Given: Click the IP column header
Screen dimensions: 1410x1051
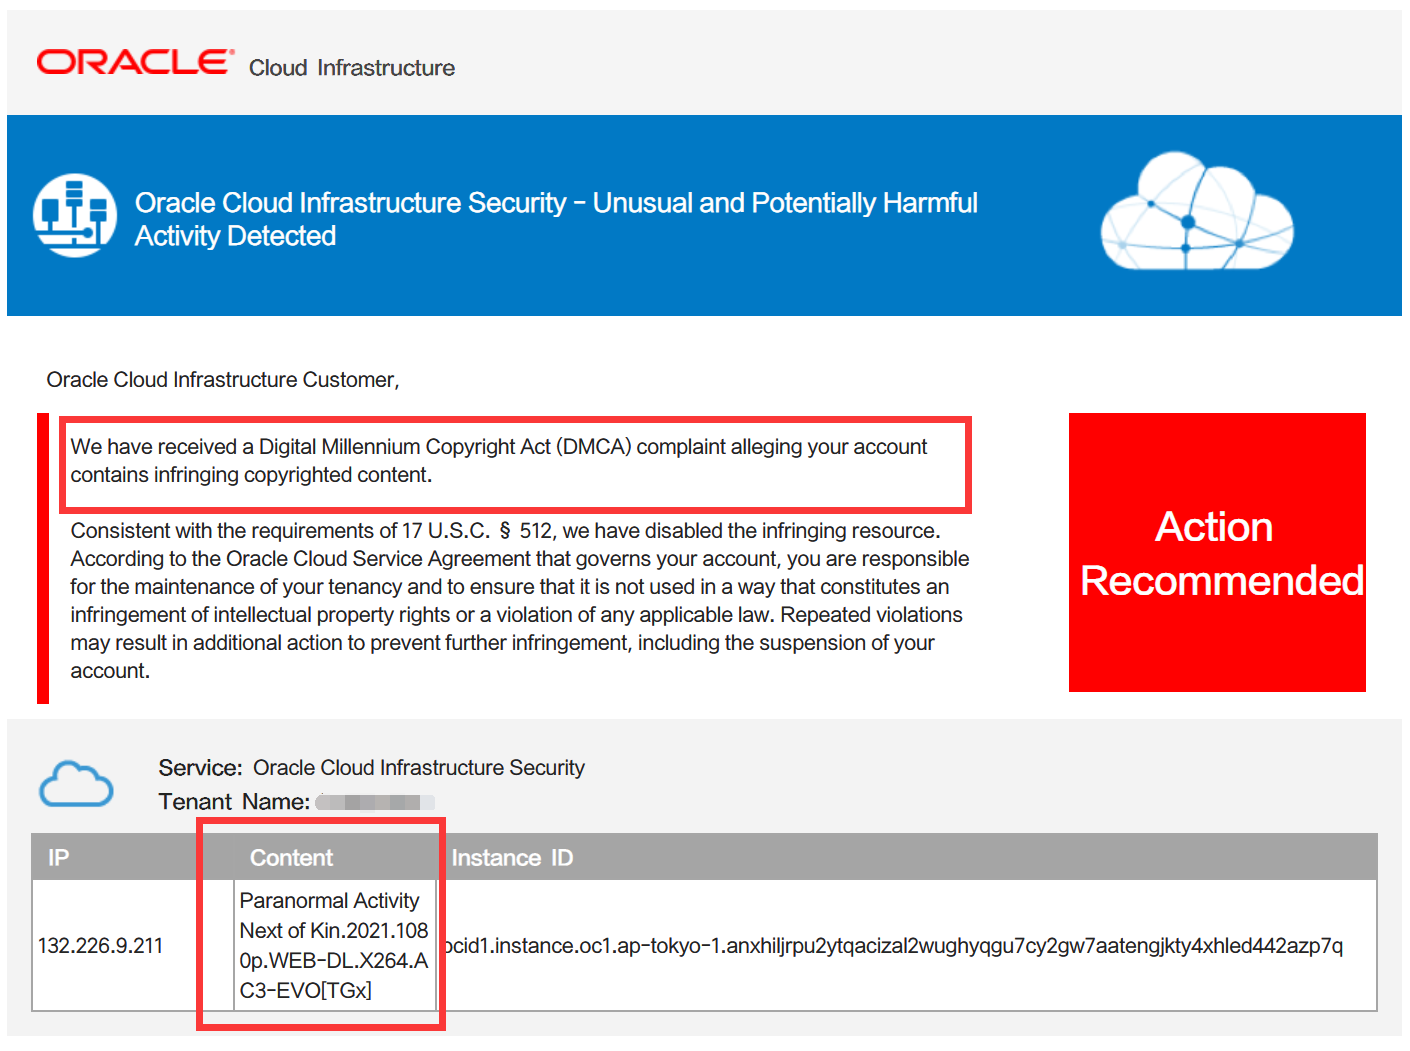Looking at the screenshot, I should [59, 858].
